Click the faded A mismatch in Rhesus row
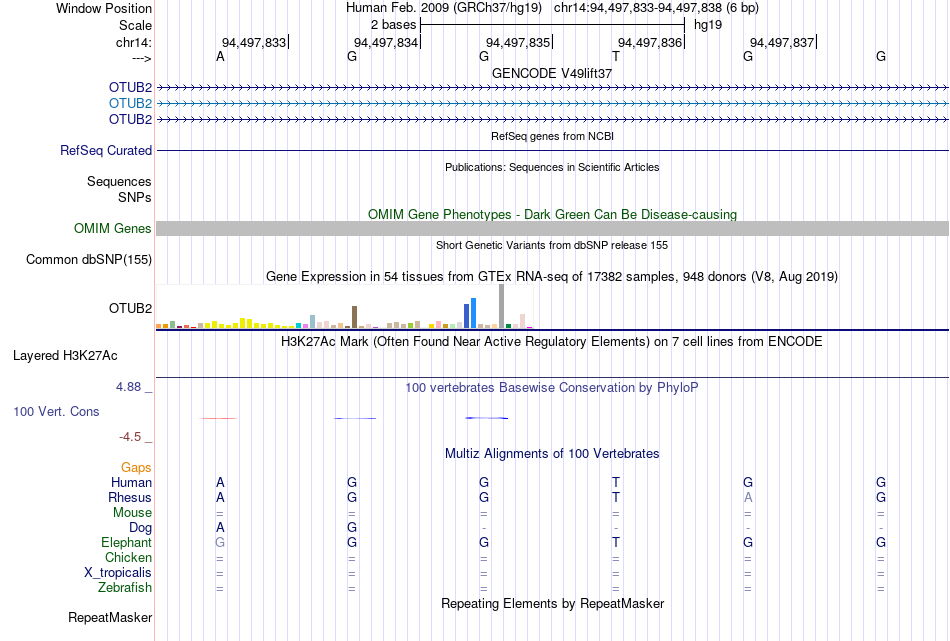The height and width of the screenshot is (641, 950). [748, 497]
